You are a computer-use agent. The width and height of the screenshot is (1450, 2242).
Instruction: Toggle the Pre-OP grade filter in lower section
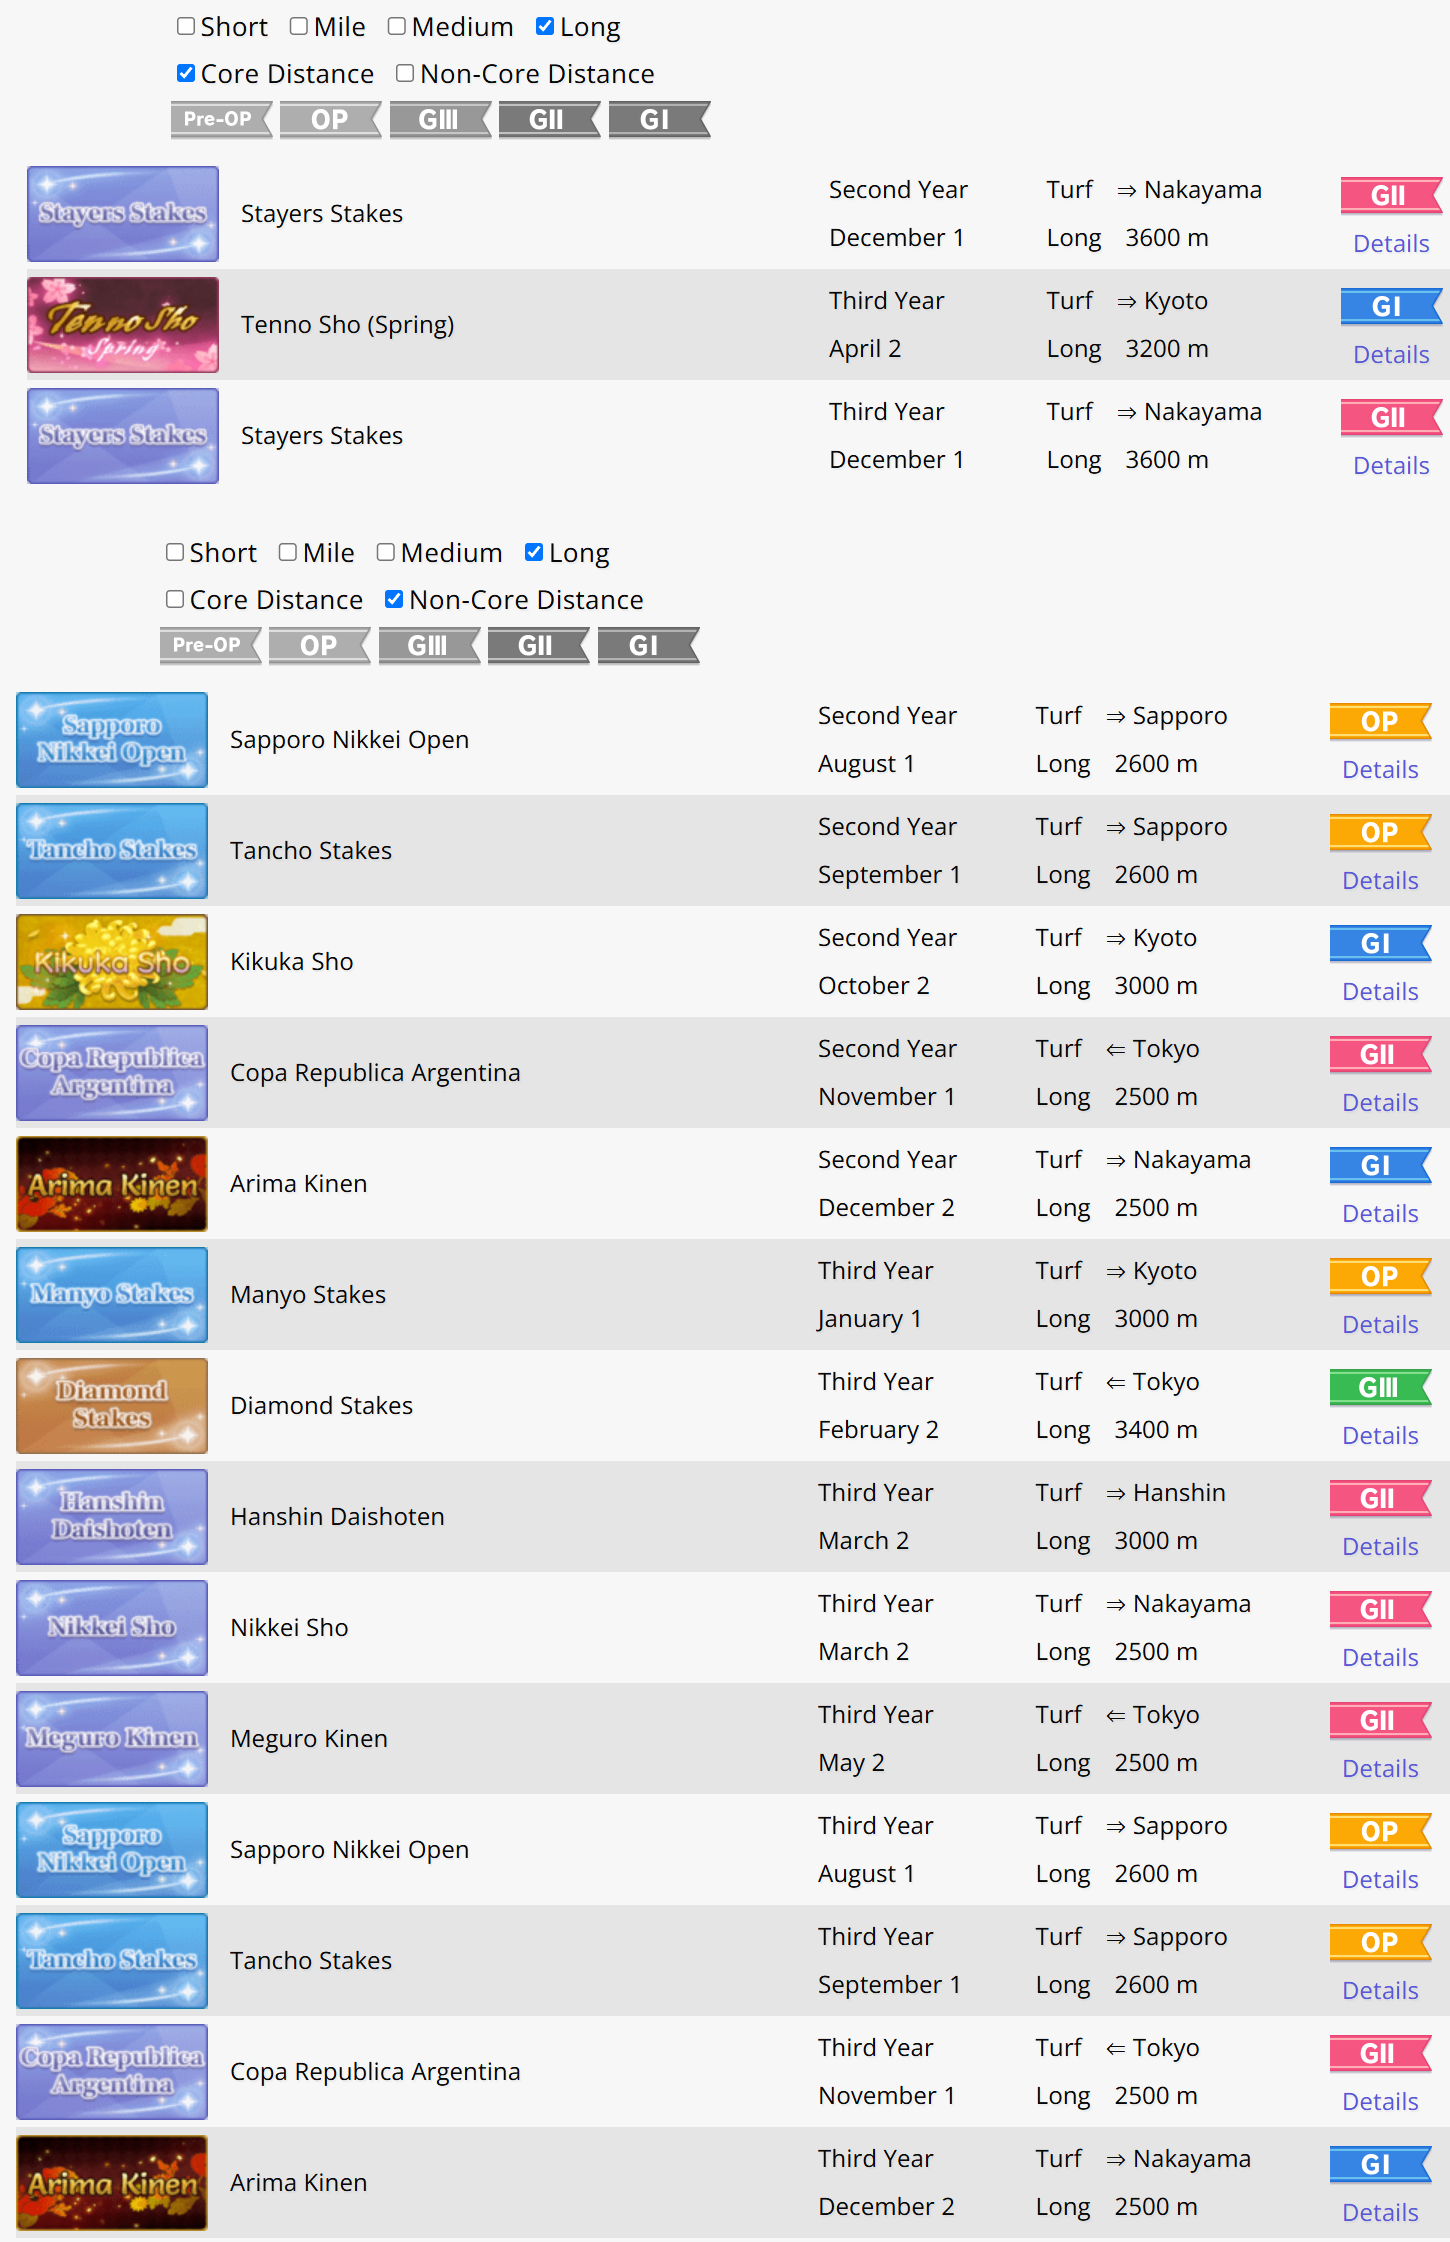(x=210, y=645)
